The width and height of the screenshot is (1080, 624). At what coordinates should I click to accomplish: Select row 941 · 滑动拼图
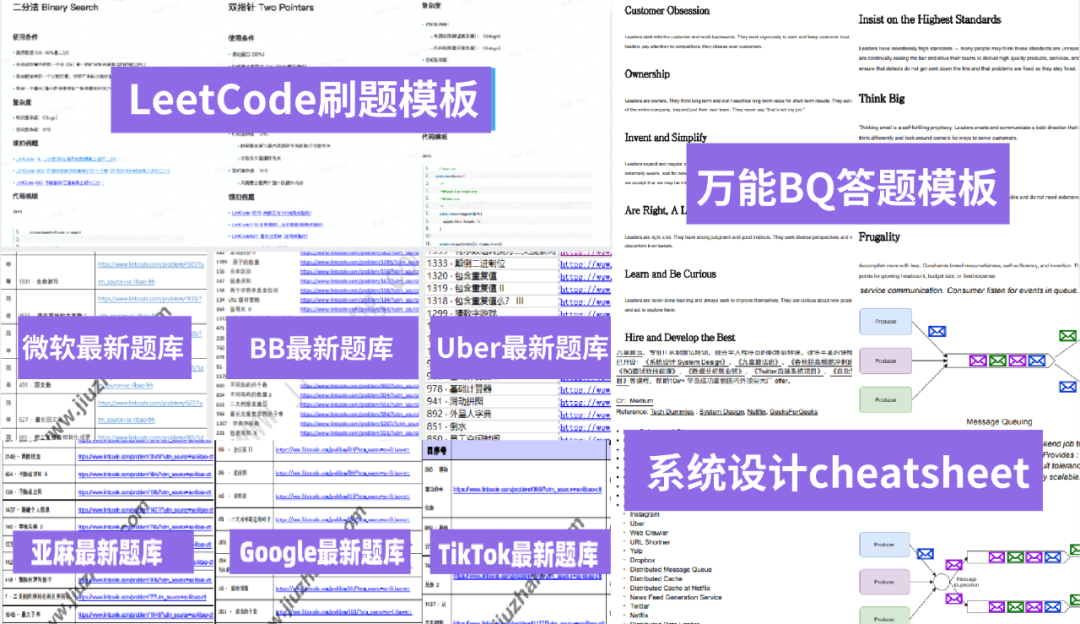(492, 401)
